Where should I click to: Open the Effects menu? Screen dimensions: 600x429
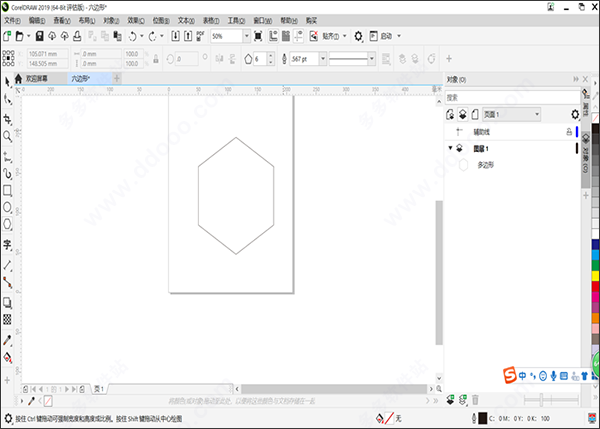pos(136,21)
